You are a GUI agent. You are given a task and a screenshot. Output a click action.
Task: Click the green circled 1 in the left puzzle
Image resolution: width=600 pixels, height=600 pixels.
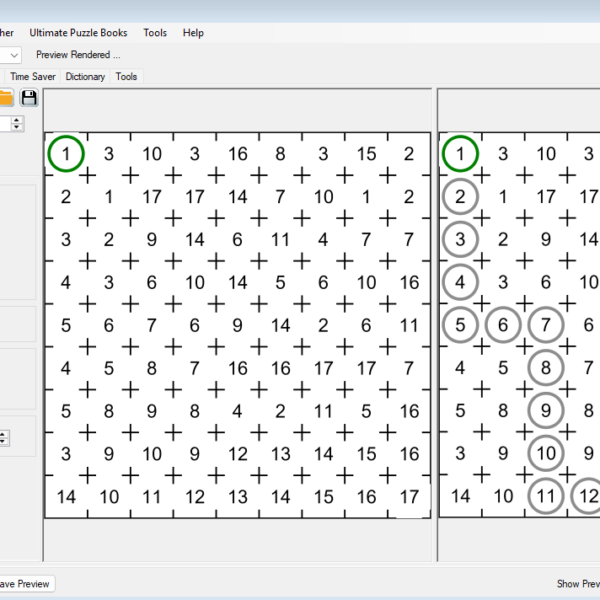point(66,154)
